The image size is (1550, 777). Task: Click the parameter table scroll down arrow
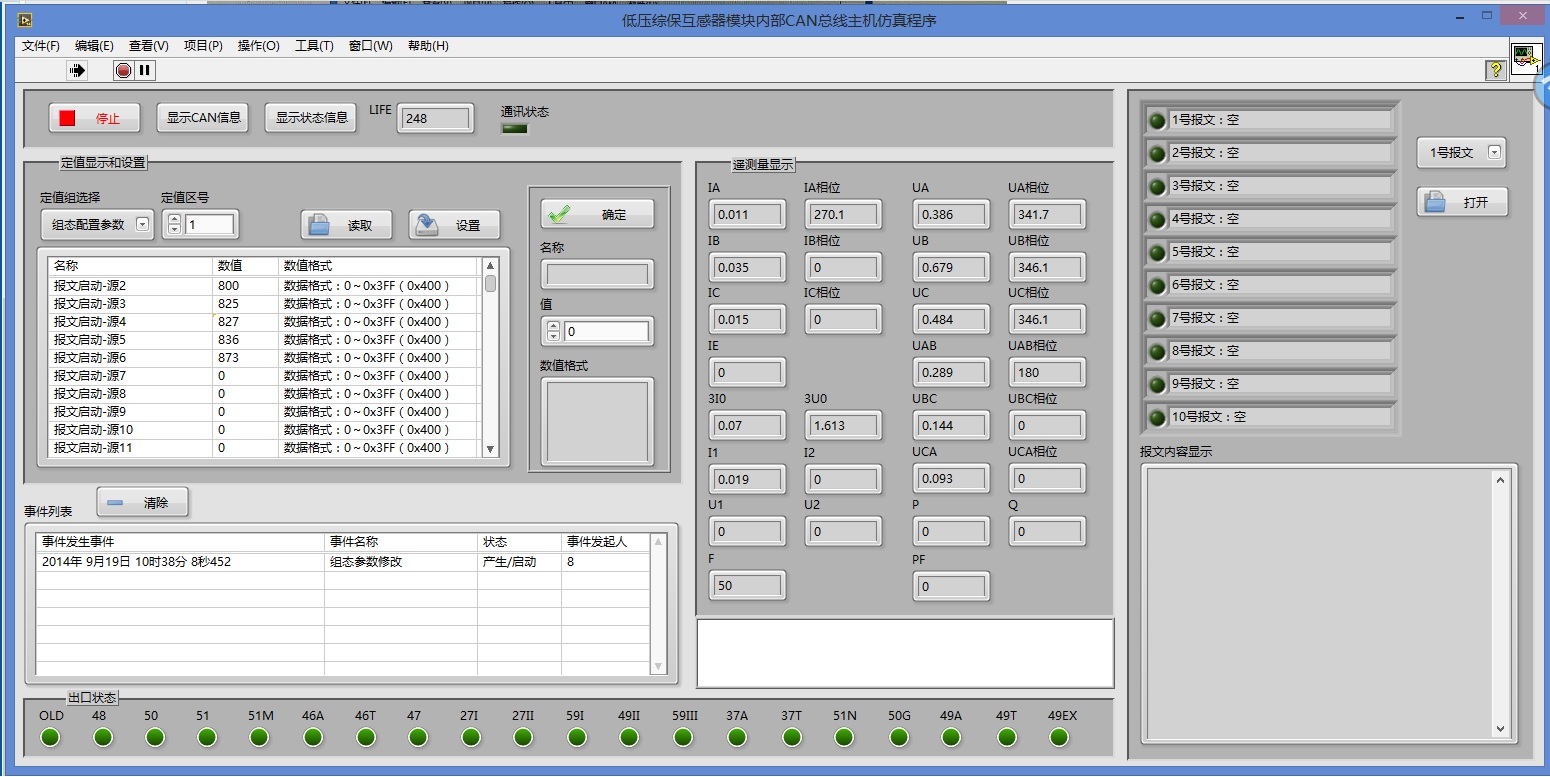491,449
